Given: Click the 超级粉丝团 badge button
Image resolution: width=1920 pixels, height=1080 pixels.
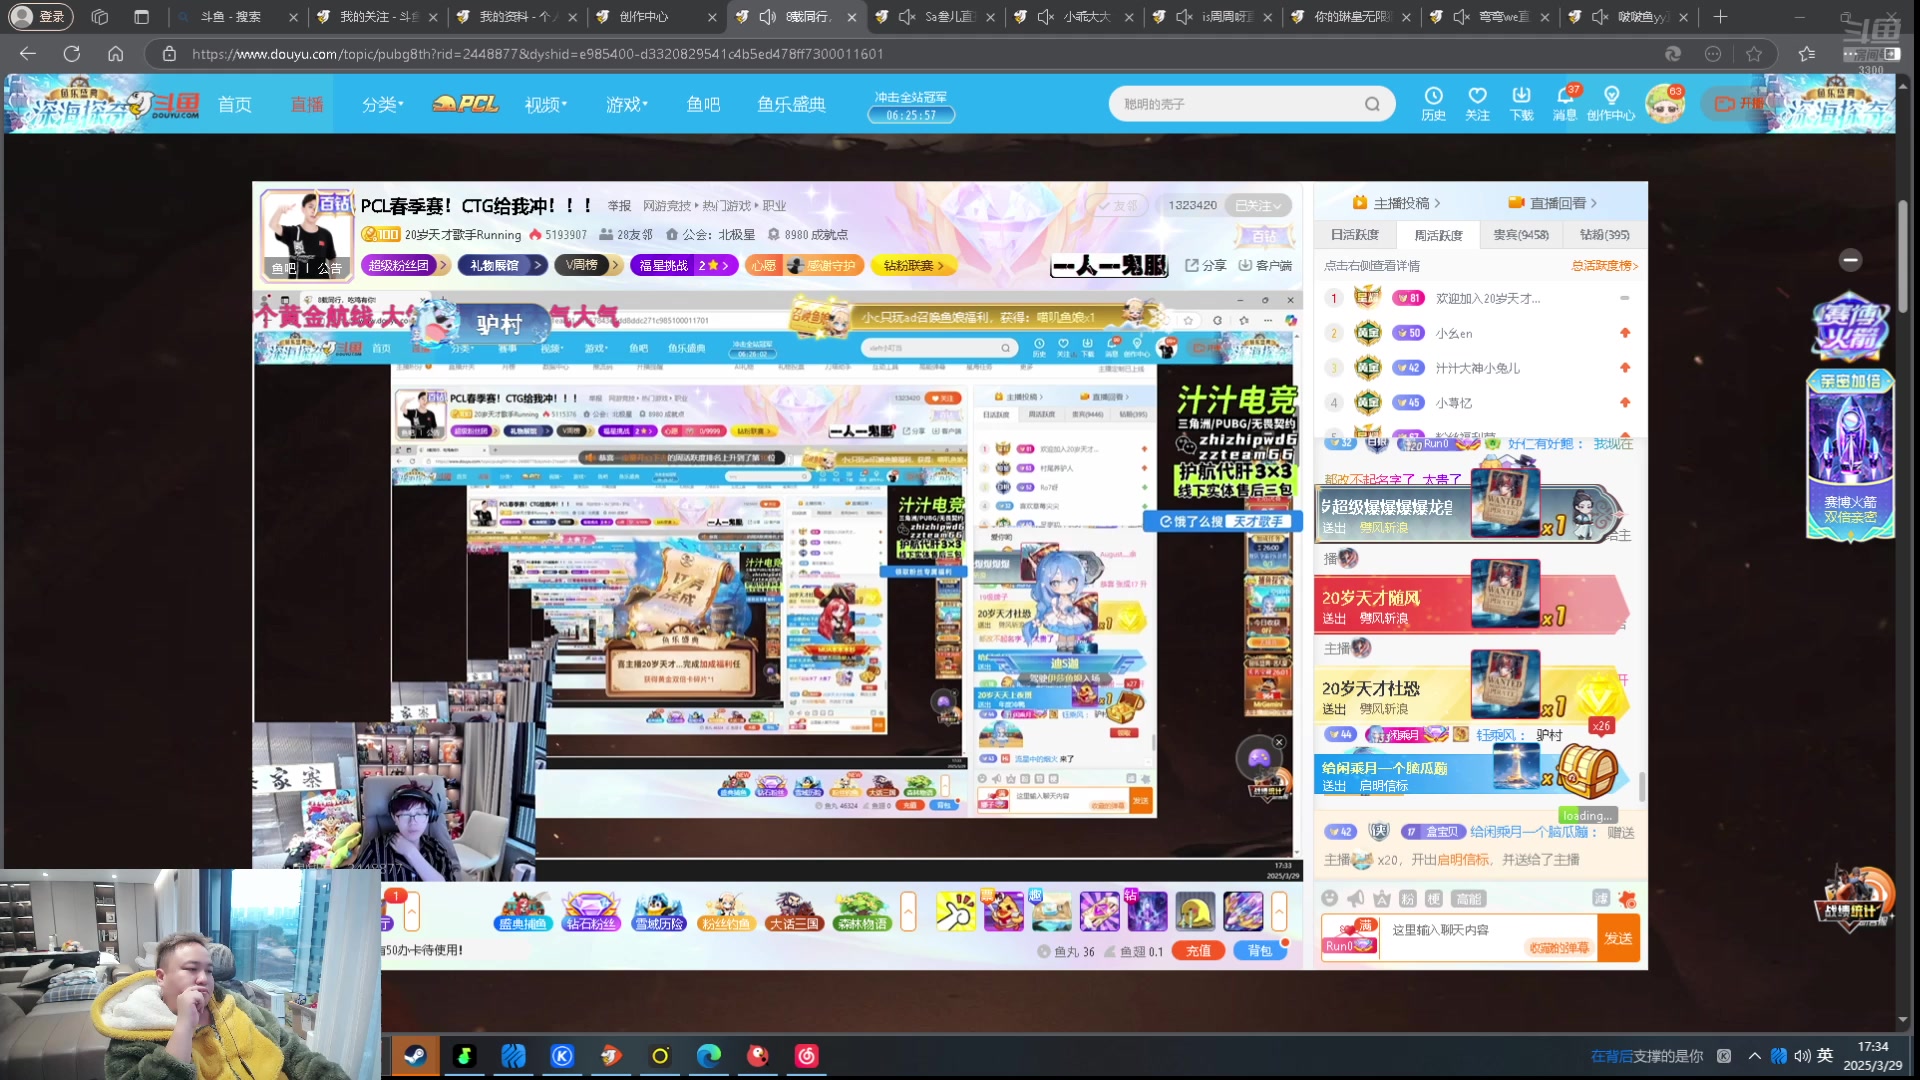Looking at the screenshot, I should pyautogui.click(x=404, y=265).
